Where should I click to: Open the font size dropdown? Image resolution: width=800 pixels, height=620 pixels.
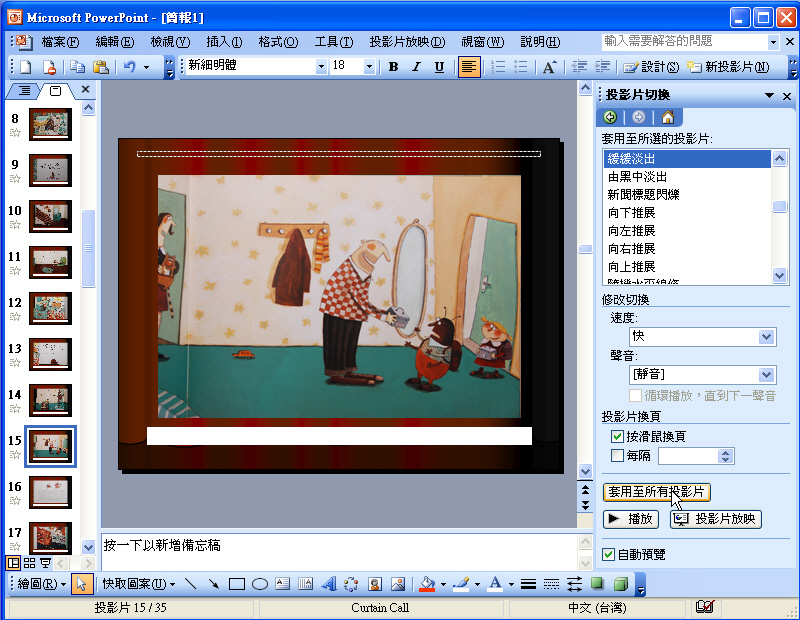coord(369,66)
